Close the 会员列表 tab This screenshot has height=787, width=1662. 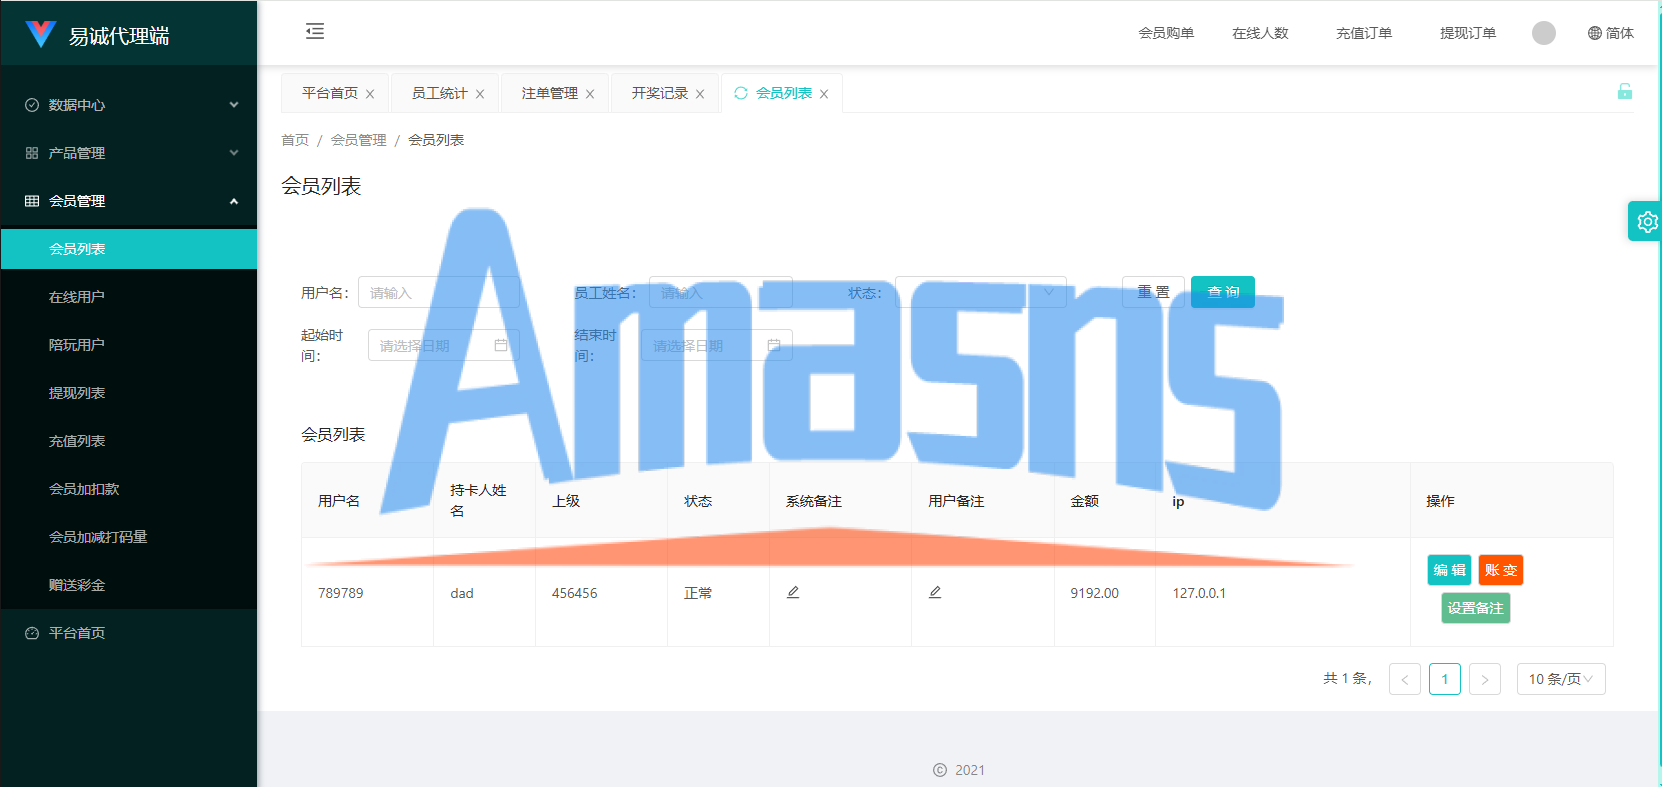tap(824, 94)
